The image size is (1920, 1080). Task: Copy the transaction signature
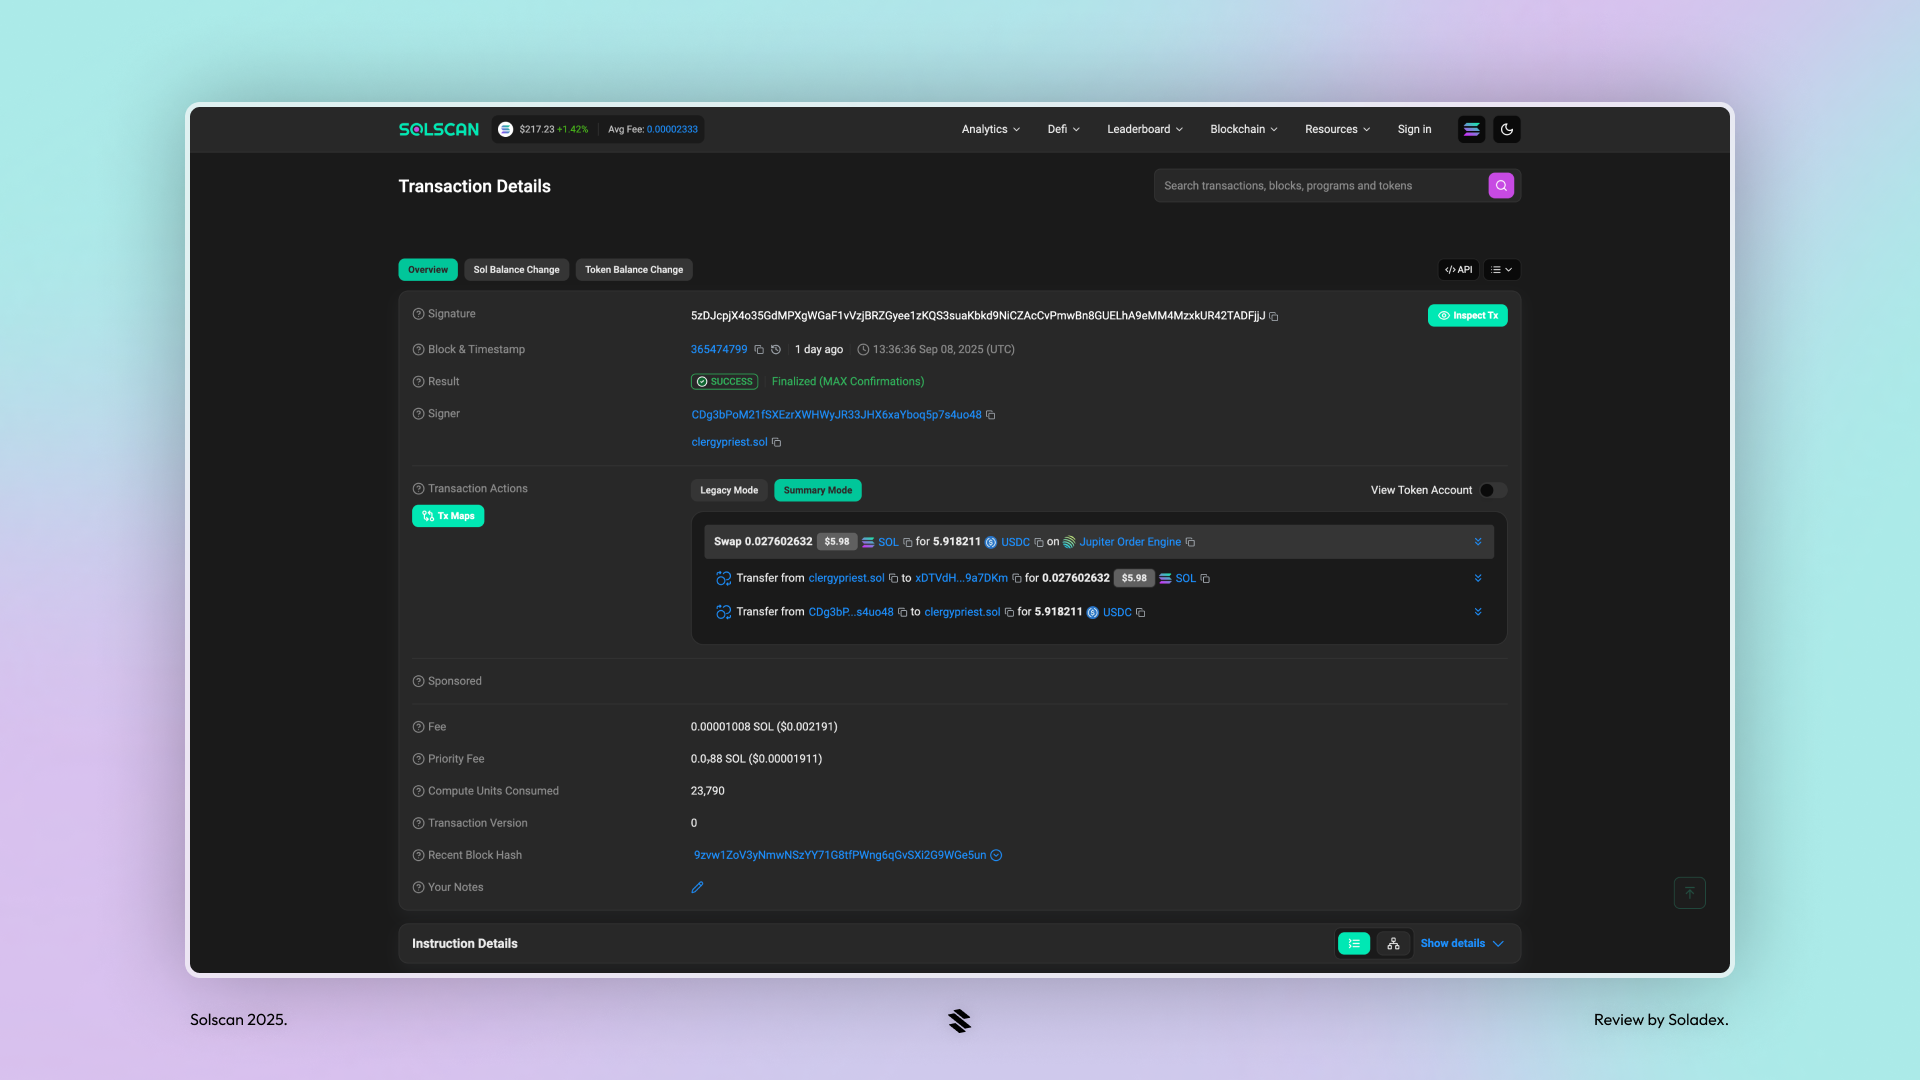pyautogui.click(x=1274, y=316)
